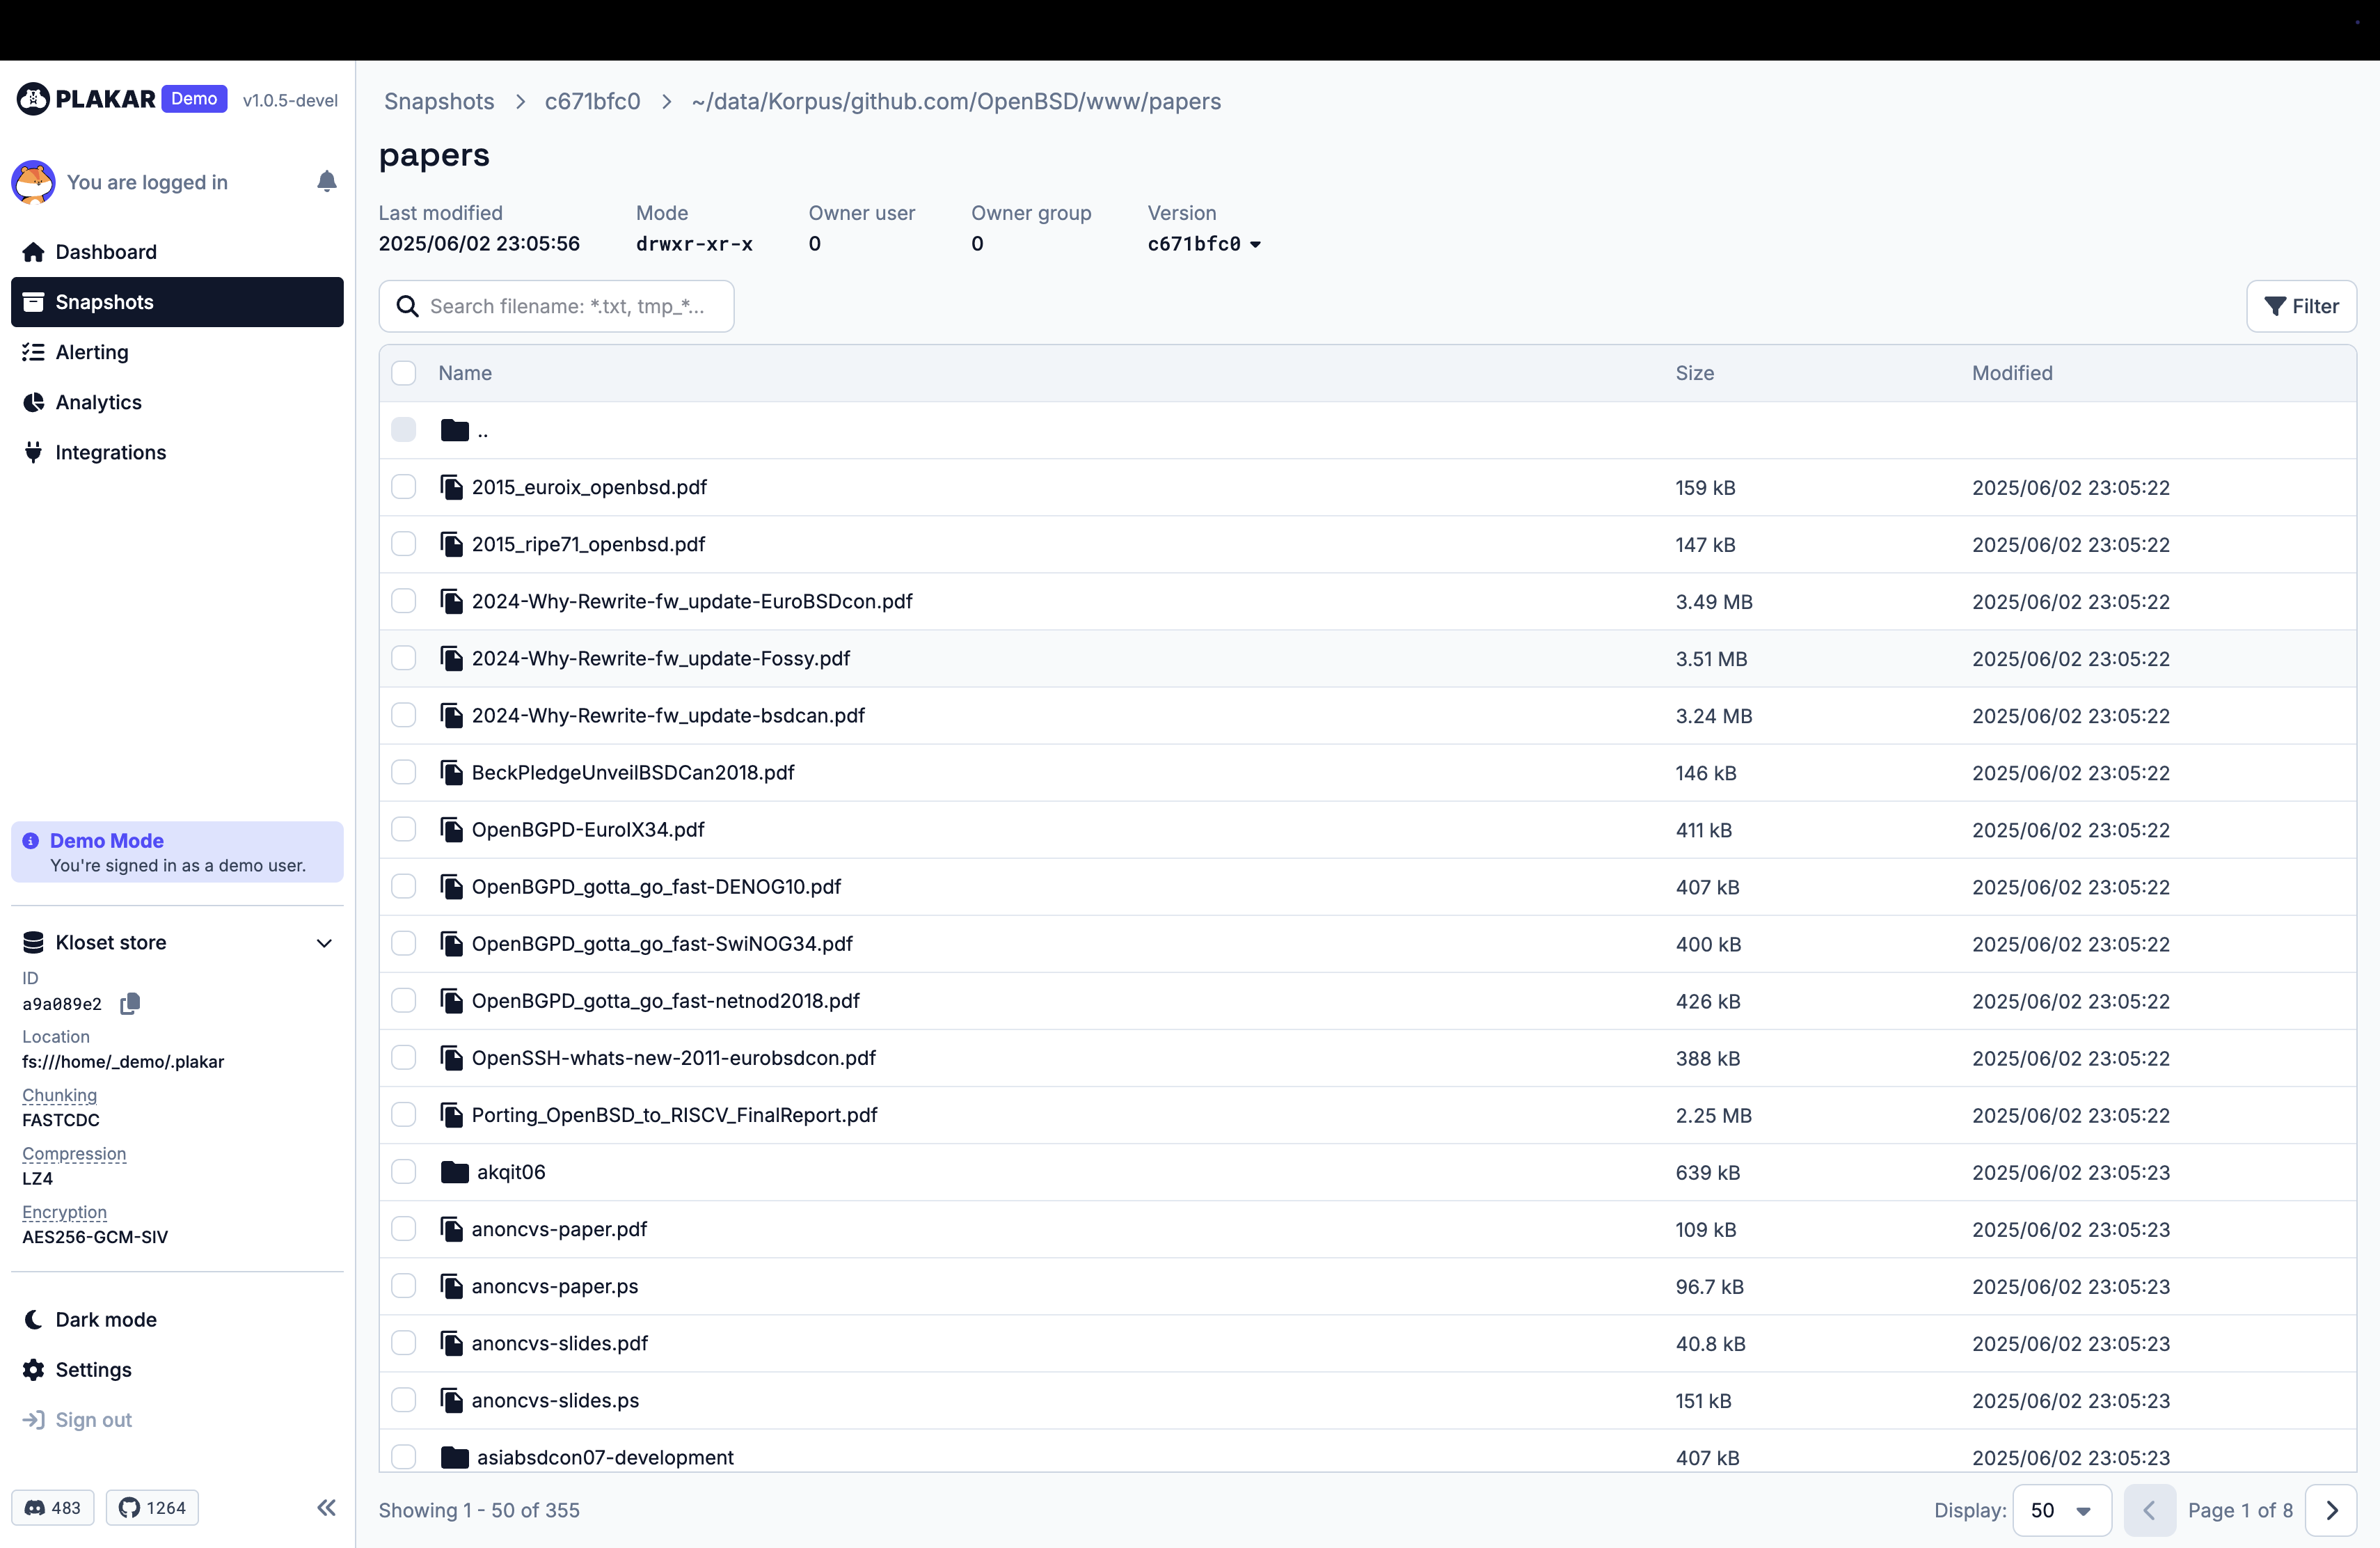Open the Discord community badge

pos(53,1507)
